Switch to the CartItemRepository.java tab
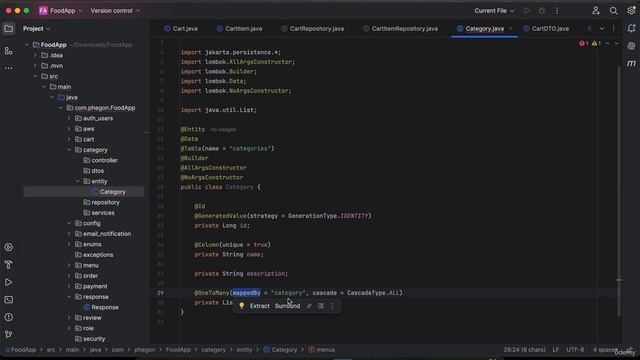The width and height of the screenshot is (640, 360). [x=400, y=29]
